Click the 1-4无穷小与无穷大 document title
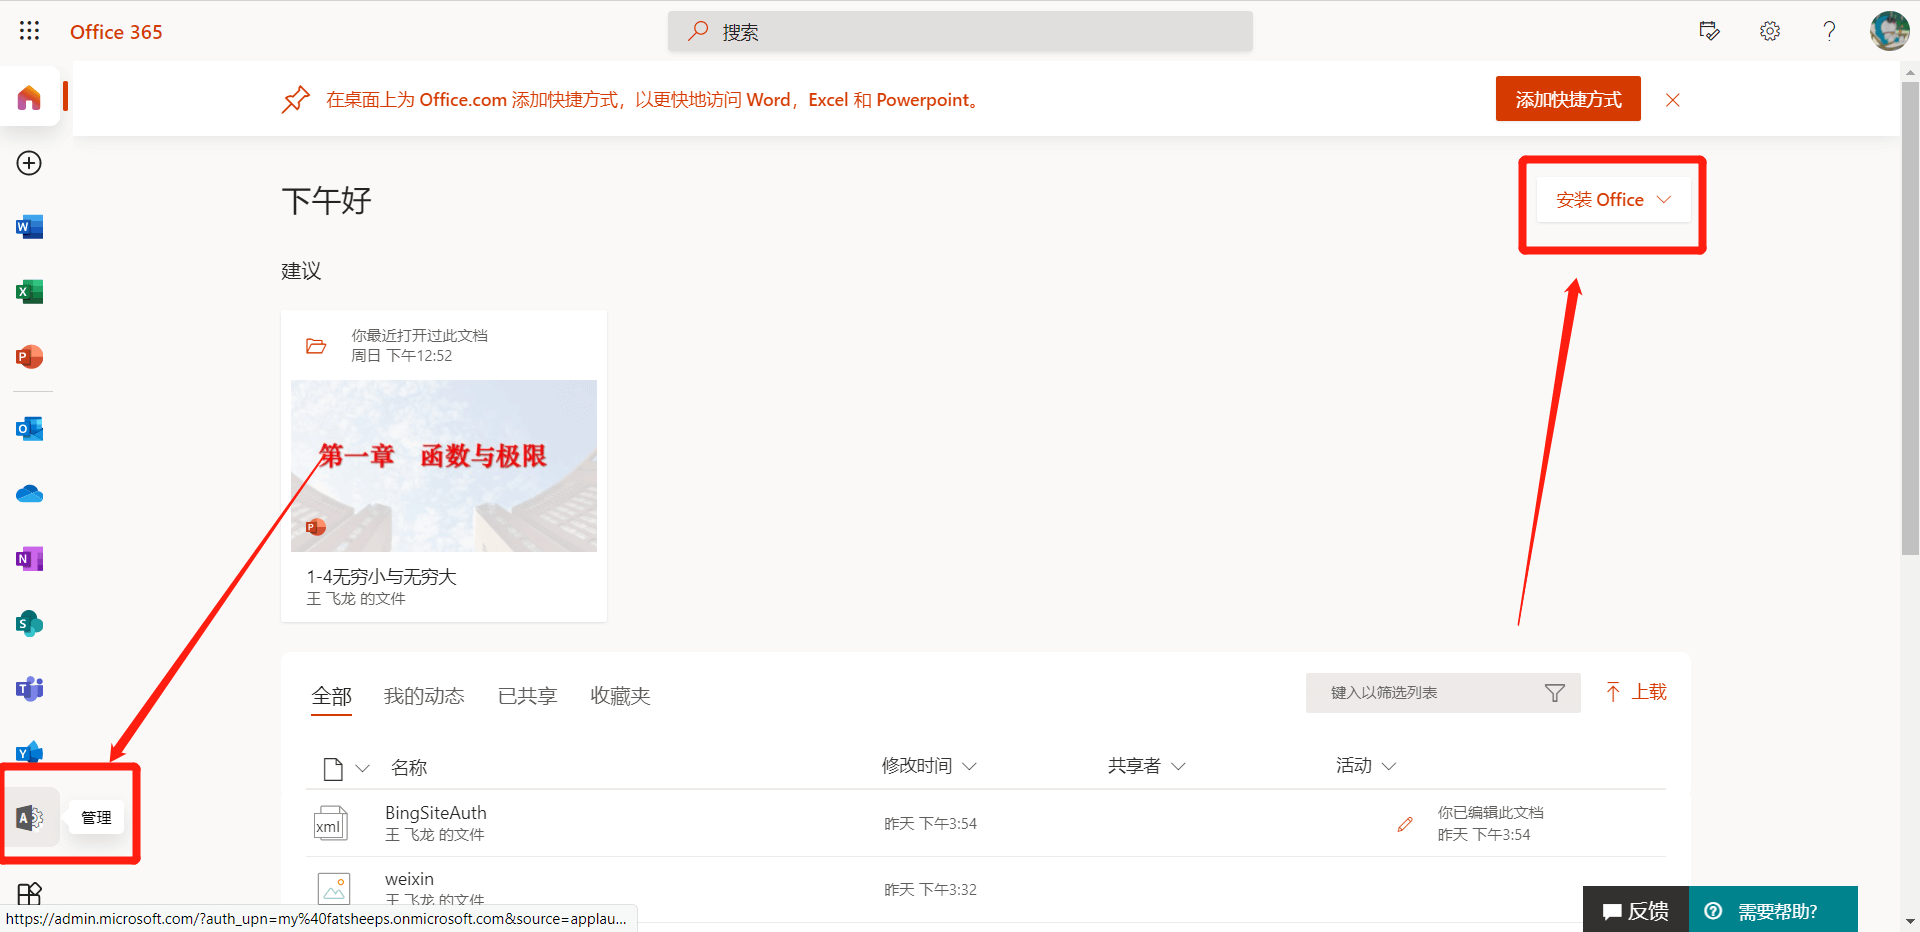Viewport: 1920px width, 932px height. point(381,577)
